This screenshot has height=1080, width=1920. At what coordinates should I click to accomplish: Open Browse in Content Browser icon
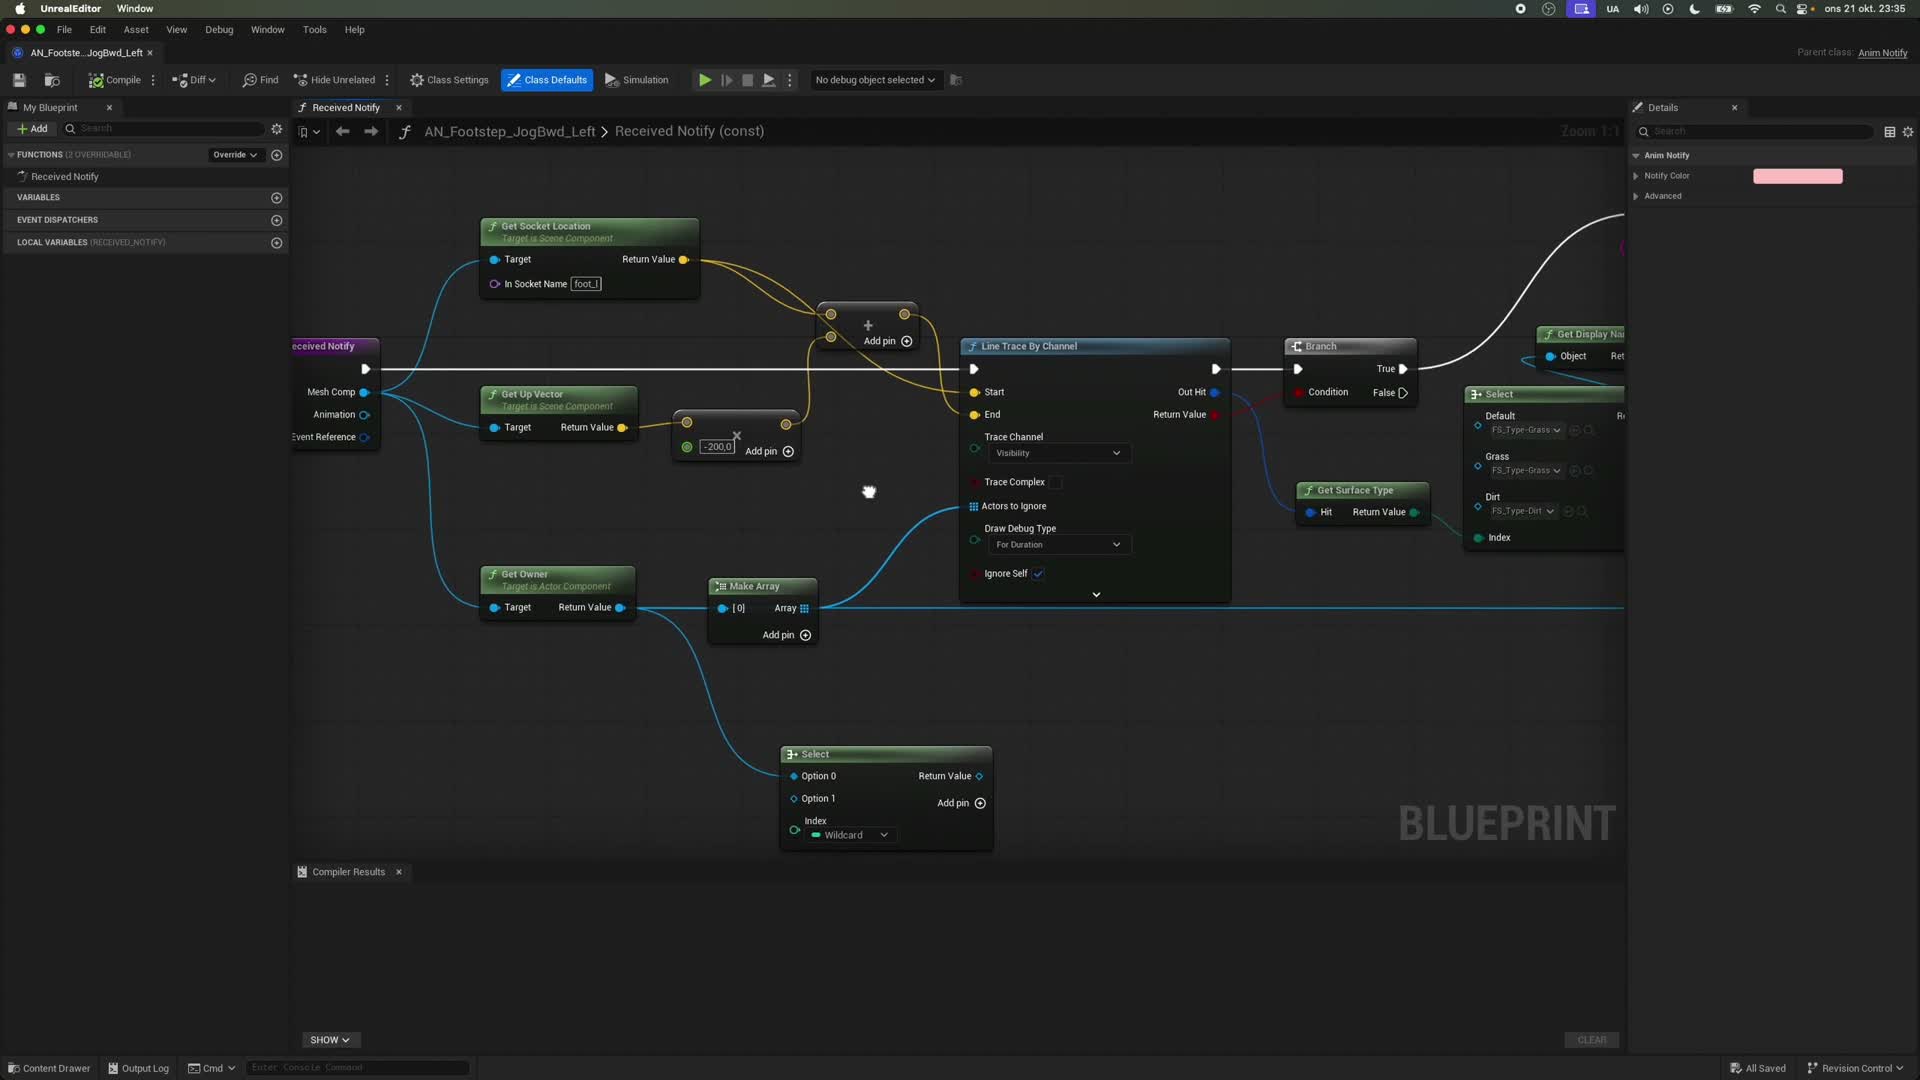coord(52,80)
